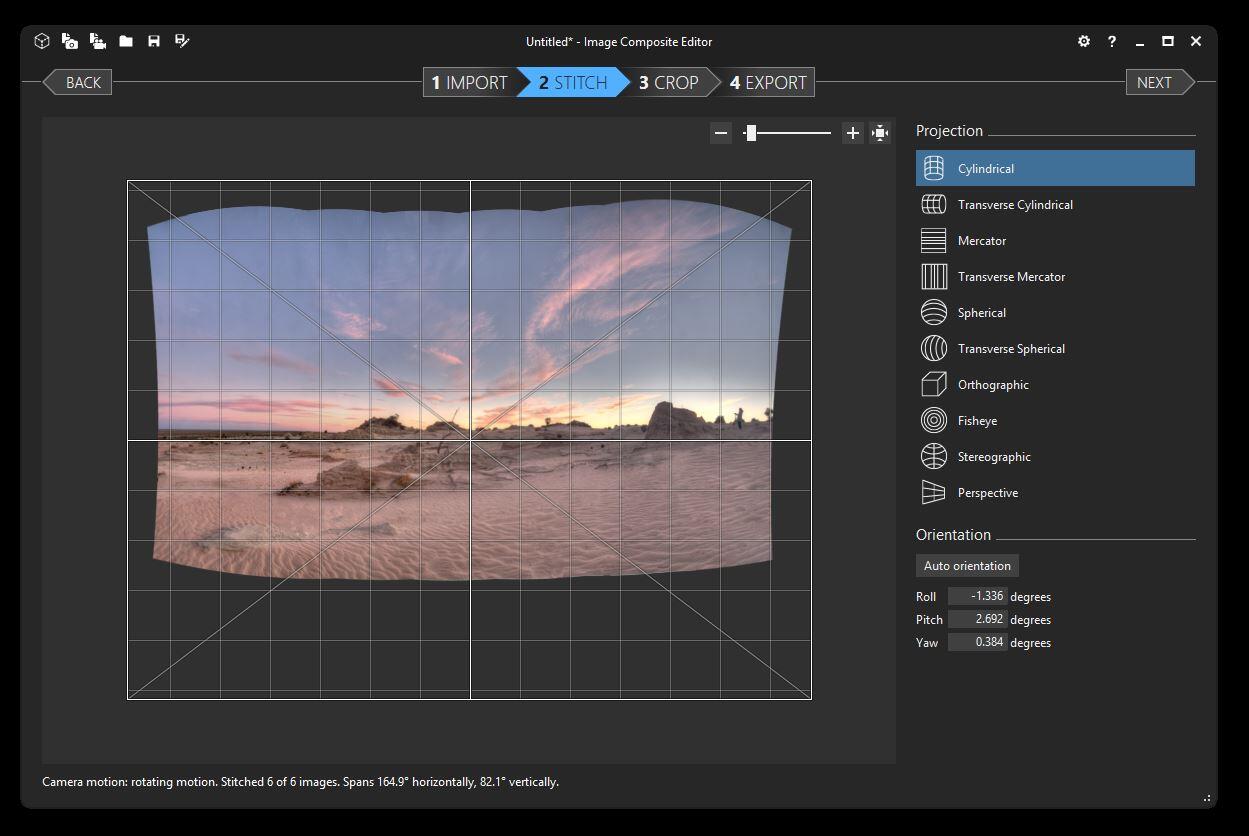Choose the Stereographic label
The image size is (1249, 836).
point(994,457)
